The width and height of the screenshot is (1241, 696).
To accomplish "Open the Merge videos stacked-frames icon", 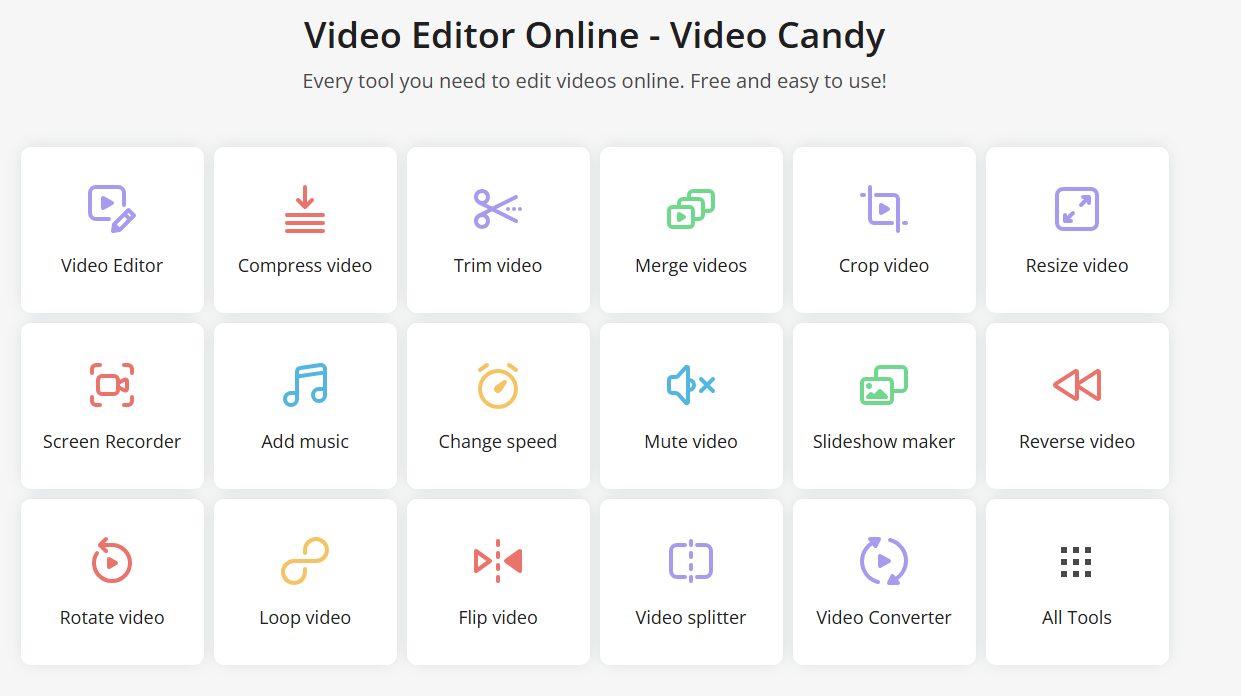I will click(691, 209).
